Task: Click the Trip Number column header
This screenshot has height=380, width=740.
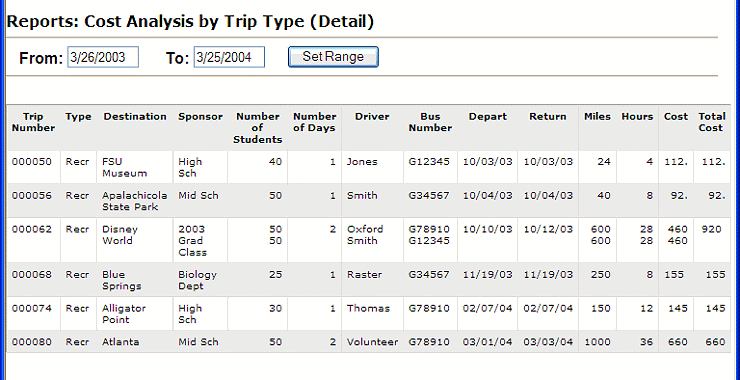Action: tap(34, 122)
